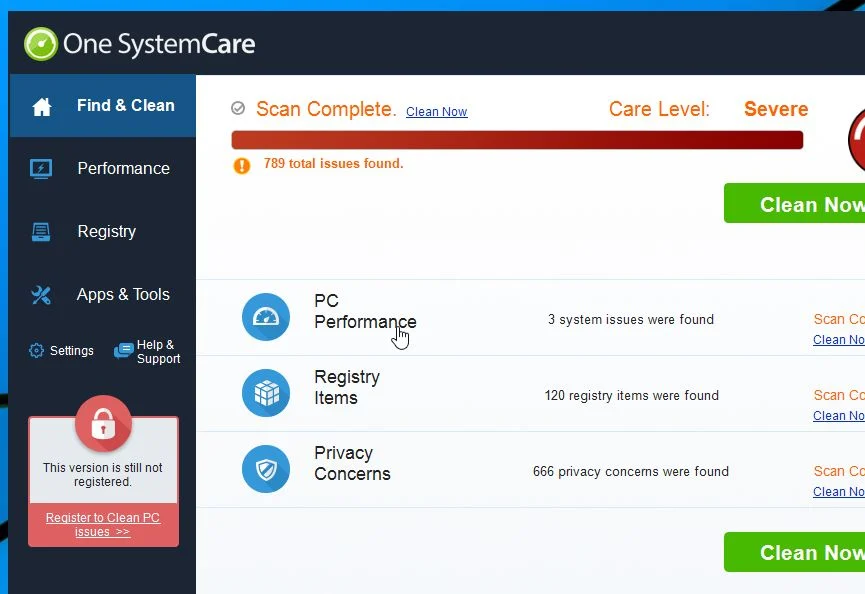Click the scan complete checkmark icon
This screenshot has height=594, width=865.
238,108
